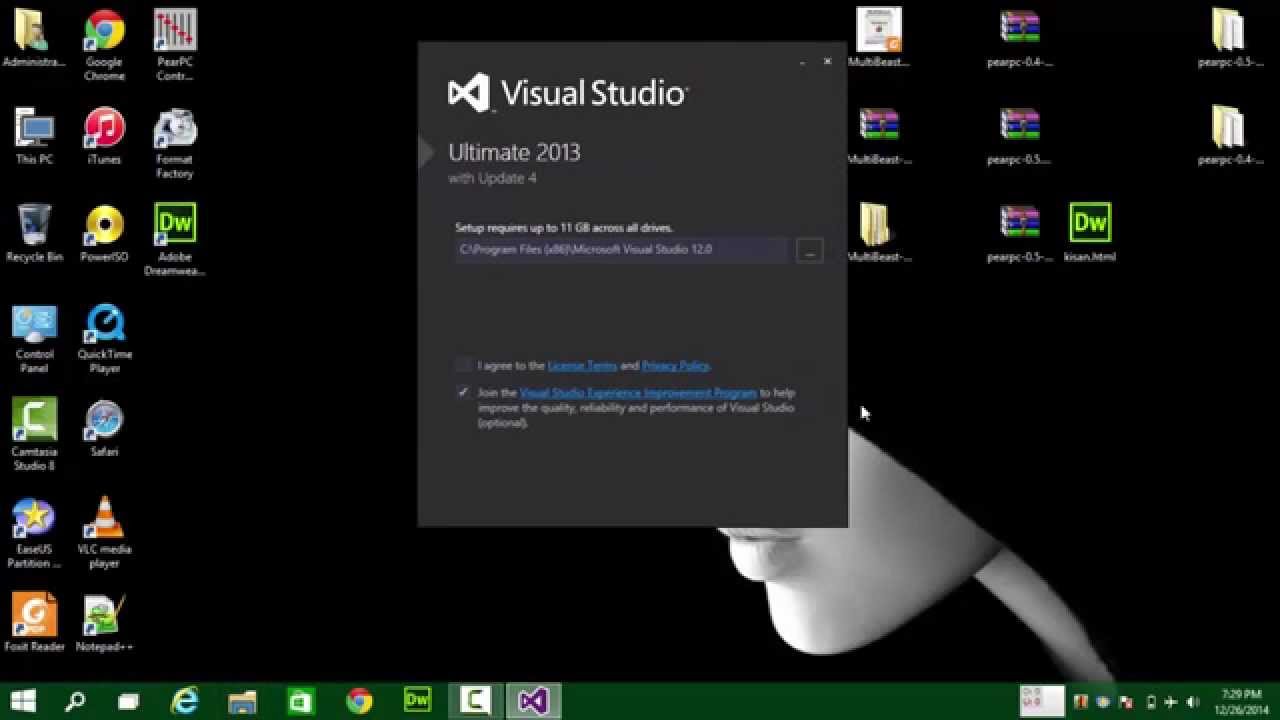Click the browse (...) install location button
The height and width of the screenshot is (720, 1280).
(x=810, y=250)
